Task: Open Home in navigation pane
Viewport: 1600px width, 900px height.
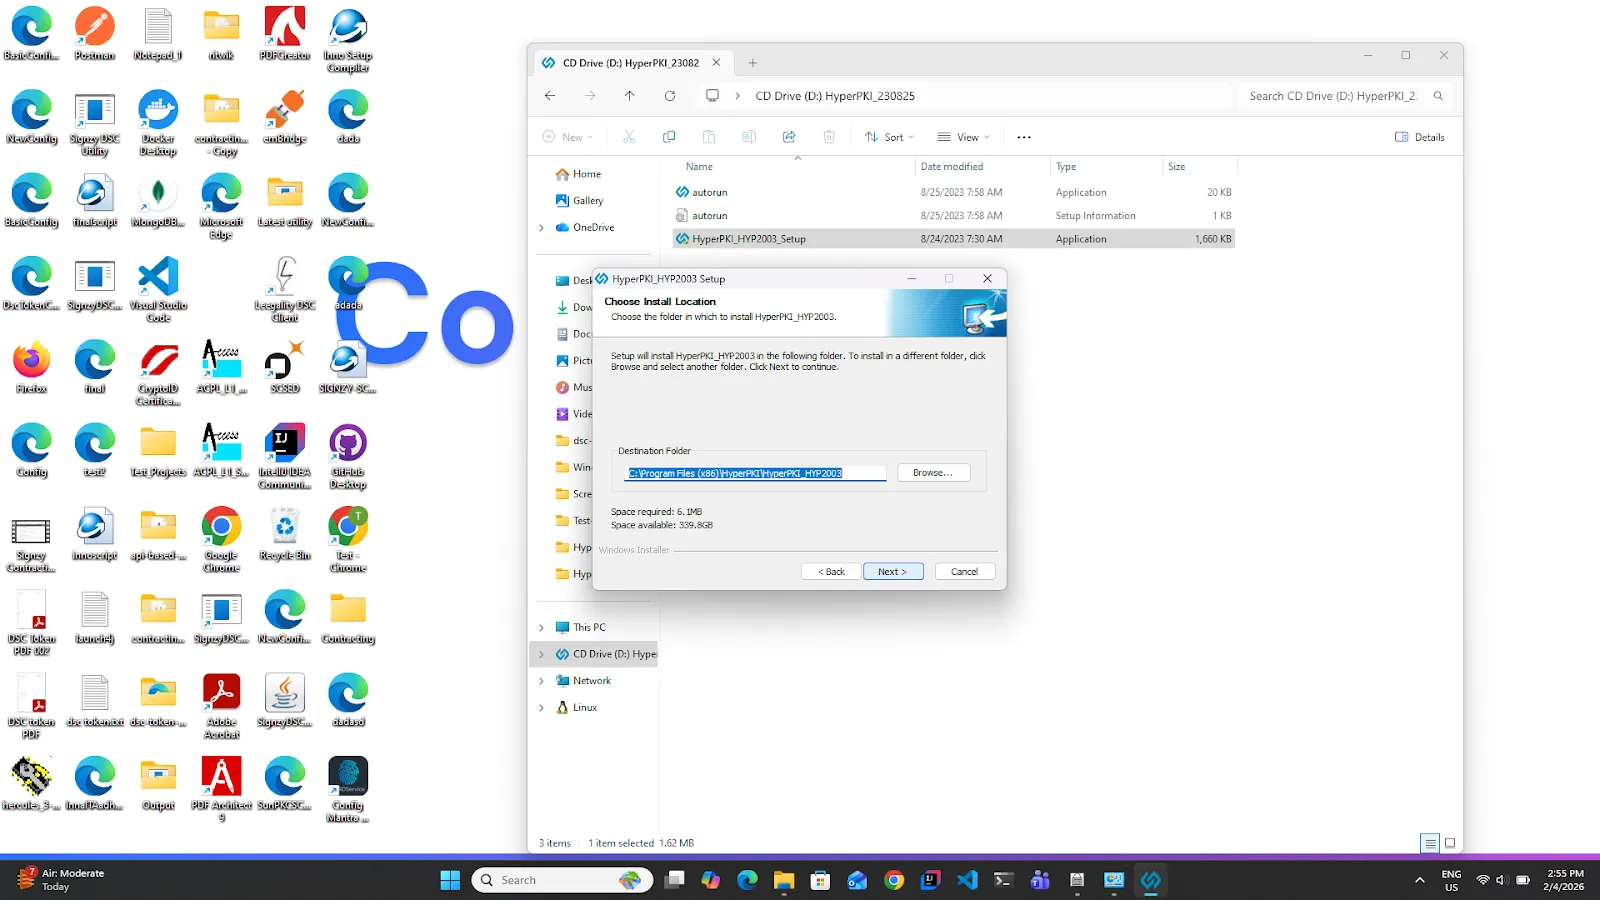Action: pos(587,174)
